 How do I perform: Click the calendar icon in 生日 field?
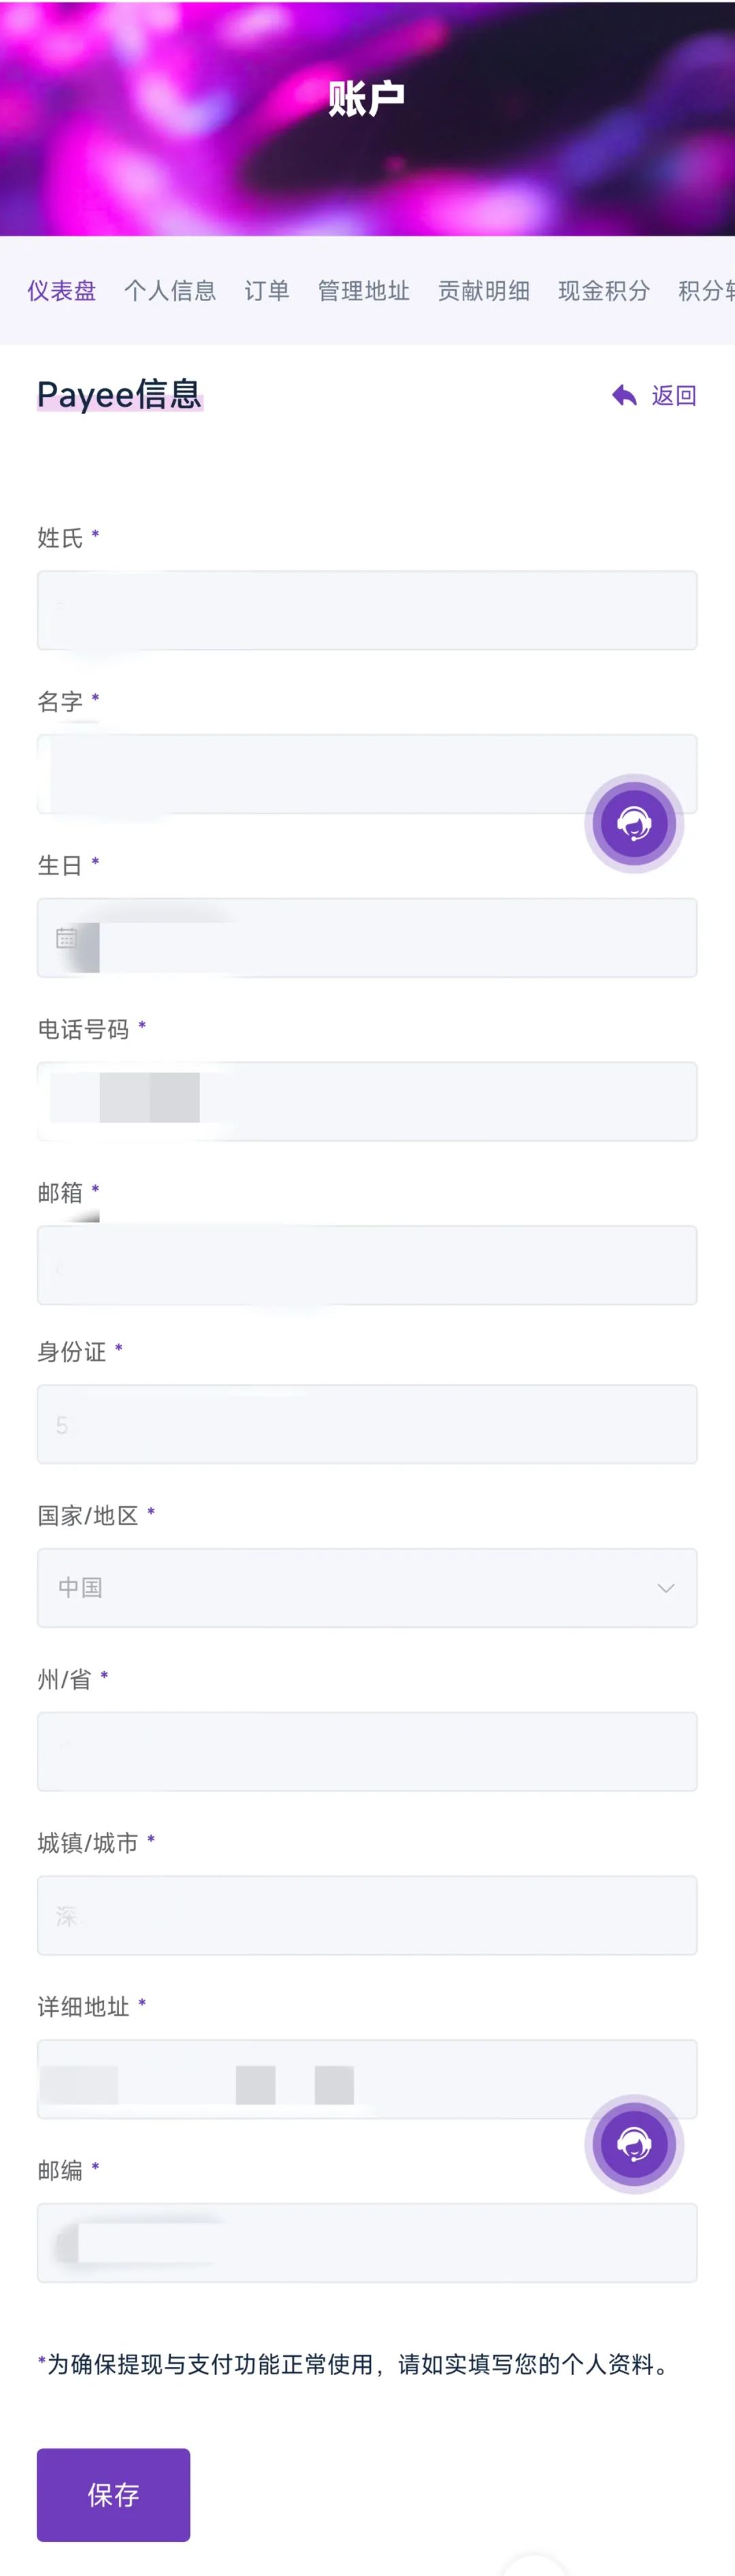(66, 938)
